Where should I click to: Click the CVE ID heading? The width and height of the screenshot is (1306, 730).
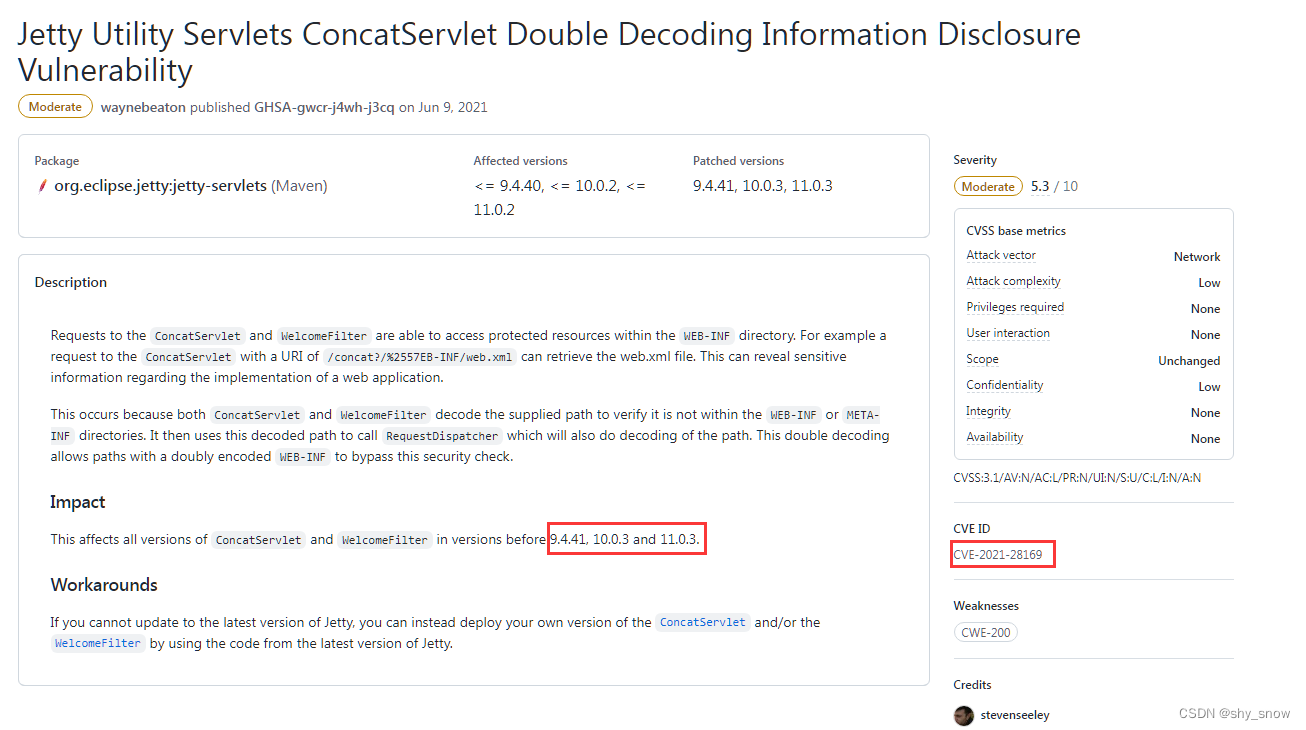[972, 529]
